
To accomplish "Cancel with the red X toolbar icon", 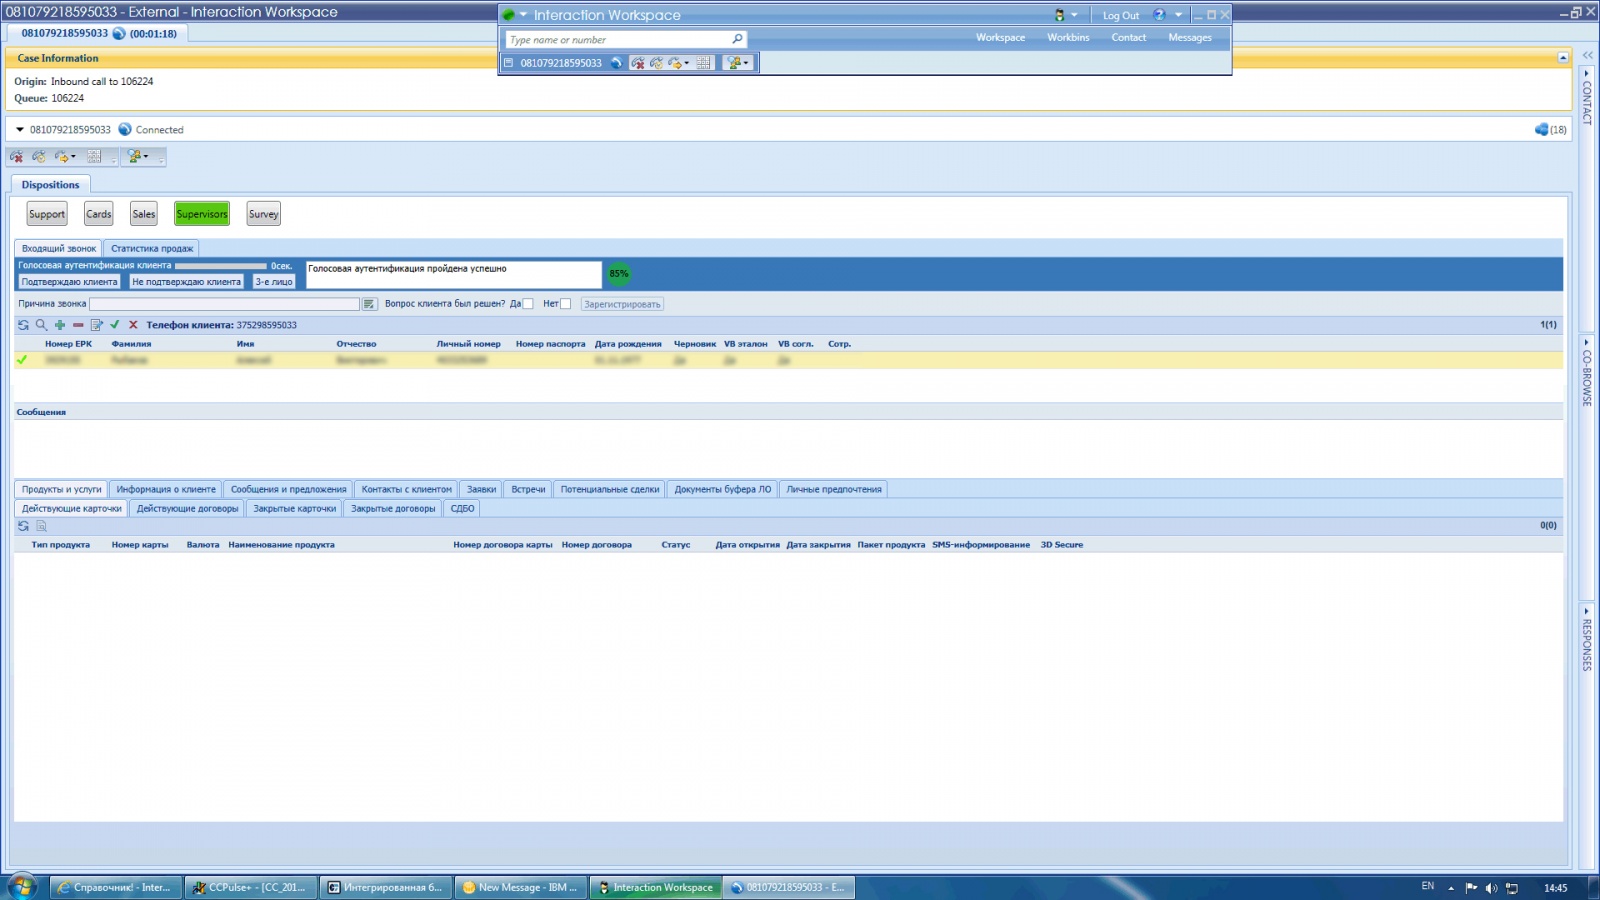I will tap(133, 325).
